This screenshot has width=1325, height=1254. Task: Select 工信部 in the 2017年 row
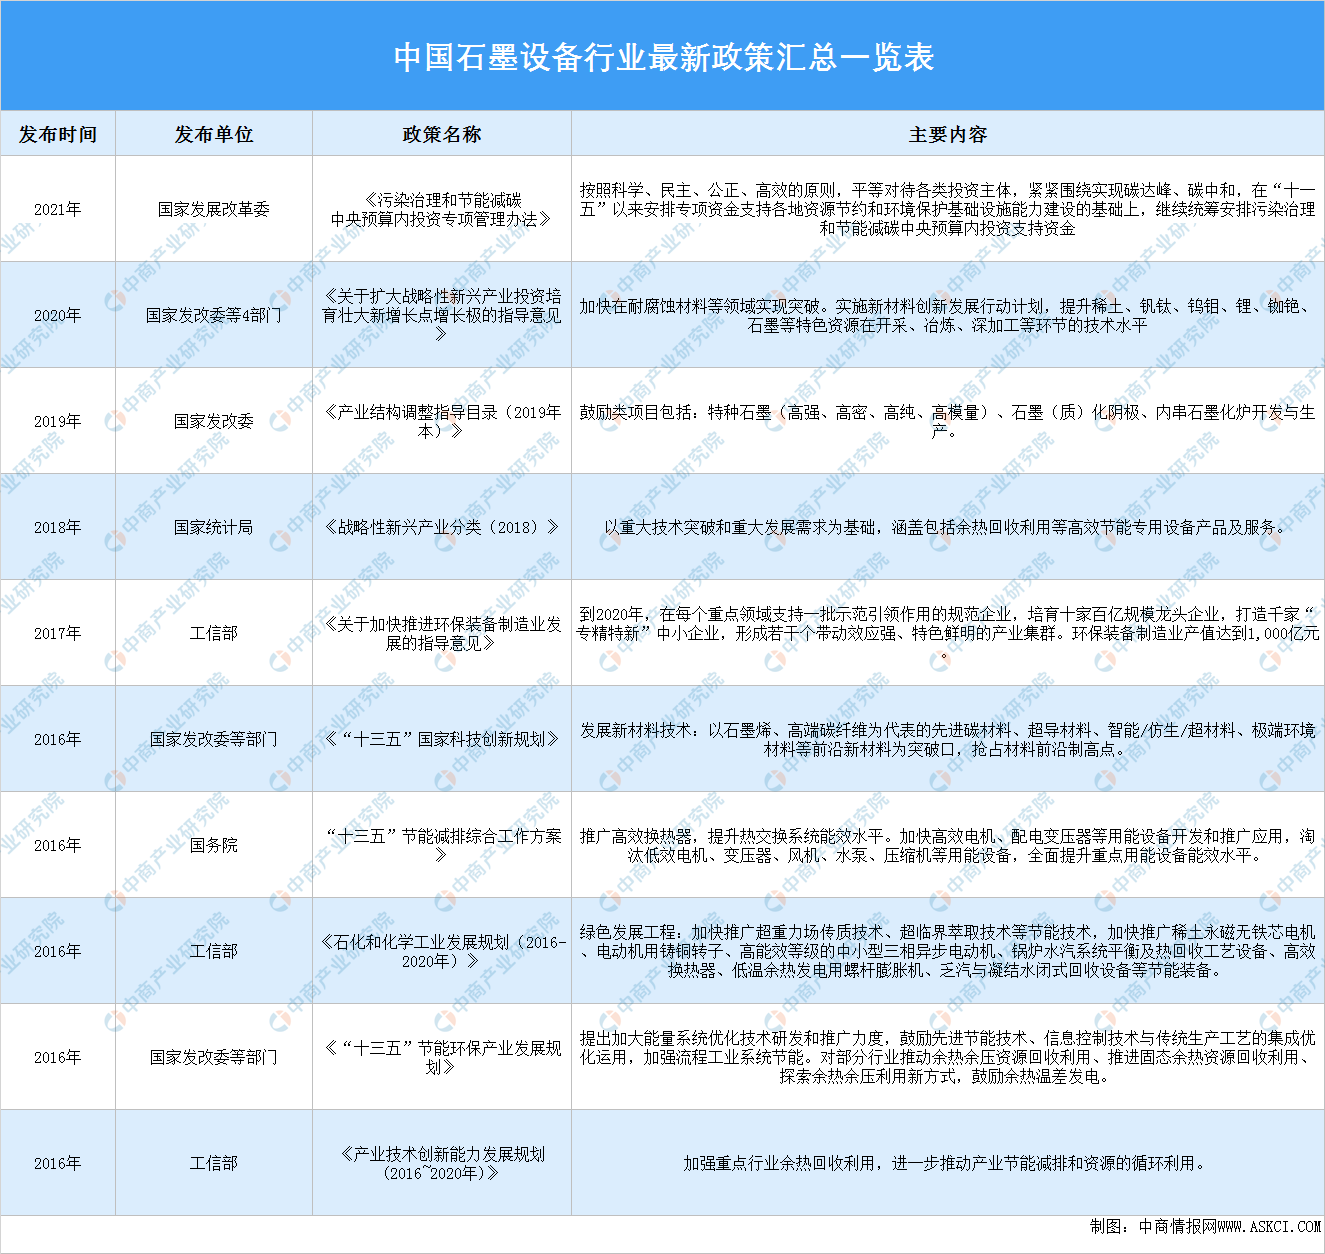pos(214,633)
